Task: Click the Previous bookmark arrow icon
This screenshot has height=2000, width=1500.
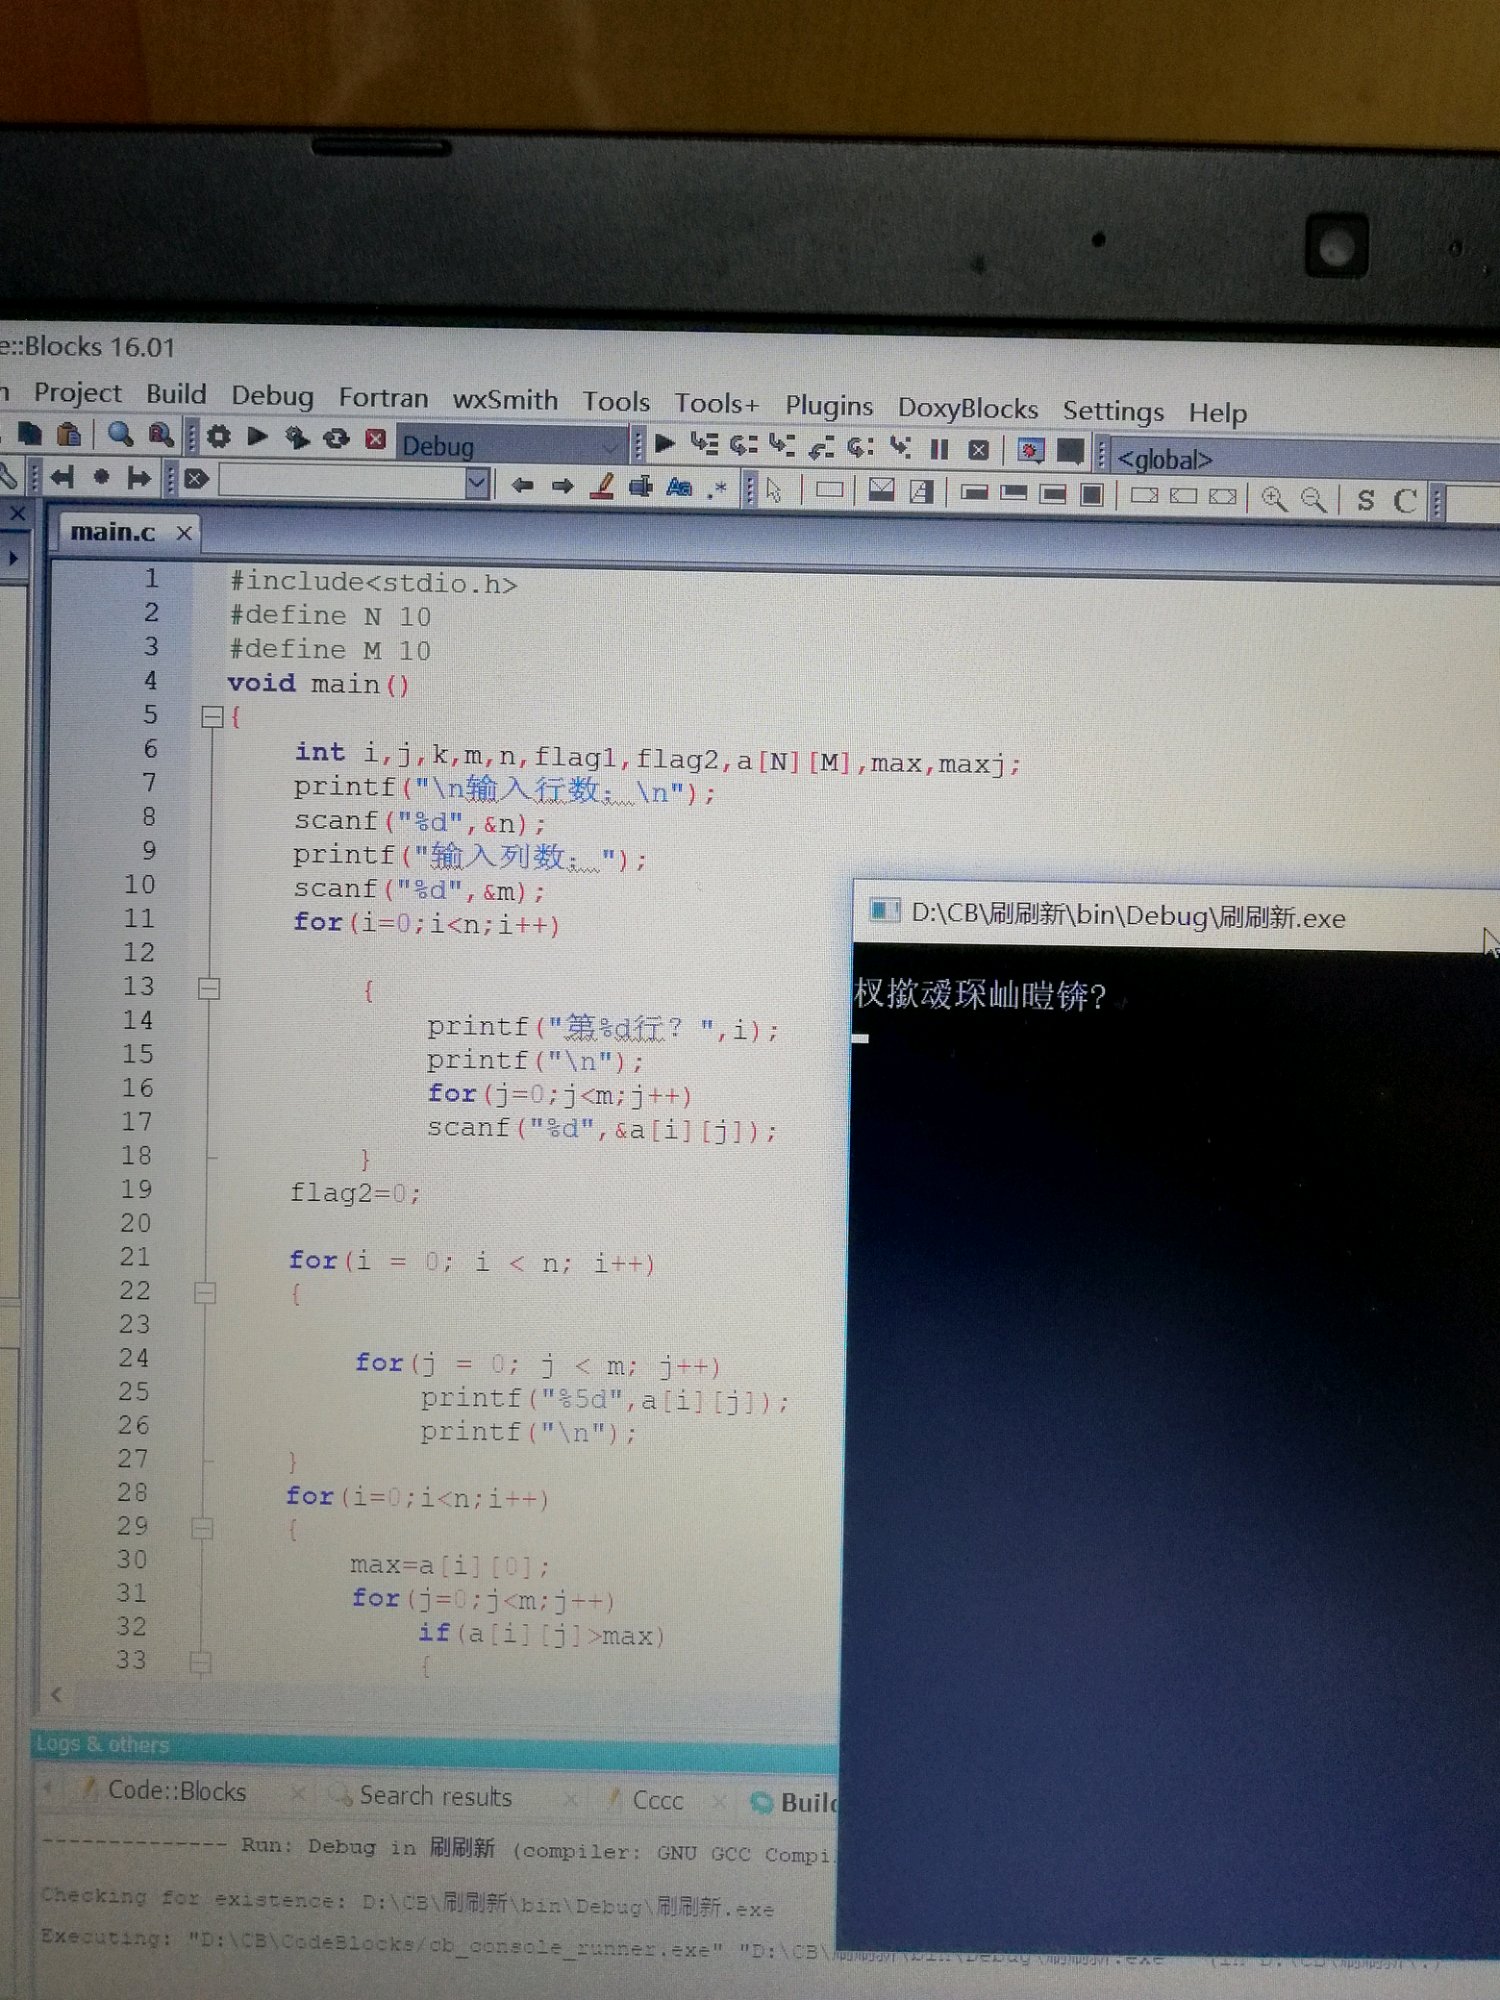Action: (62, 477)
